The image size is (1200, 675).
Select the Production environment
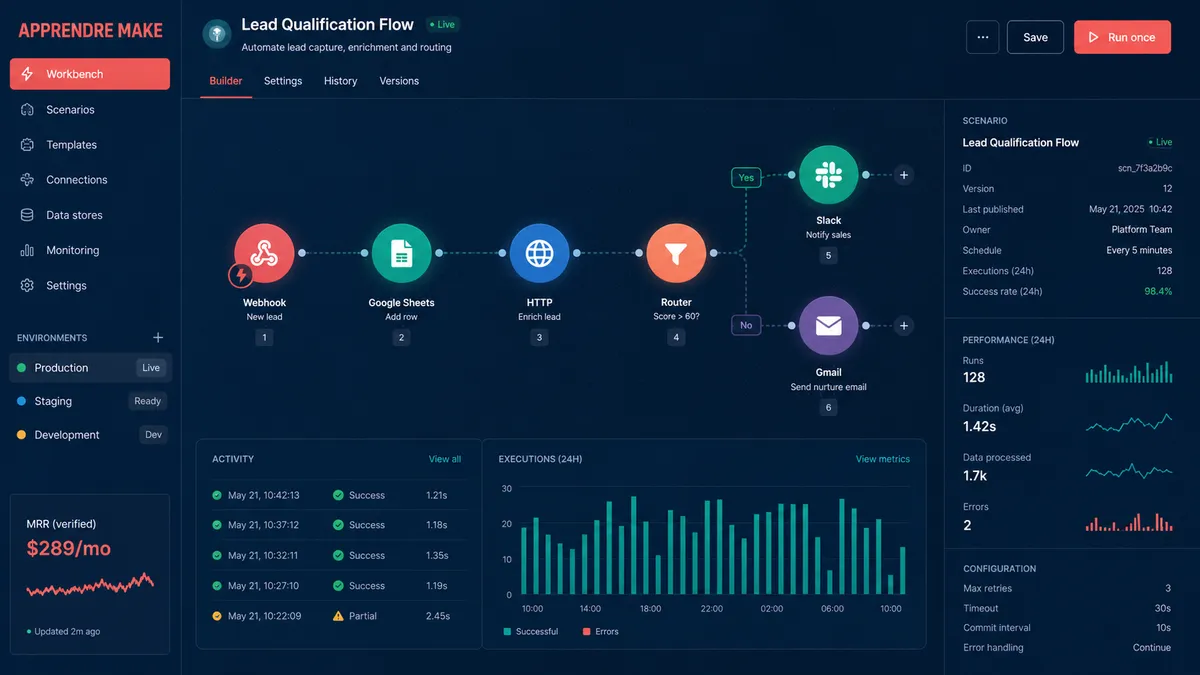(90, 368)
